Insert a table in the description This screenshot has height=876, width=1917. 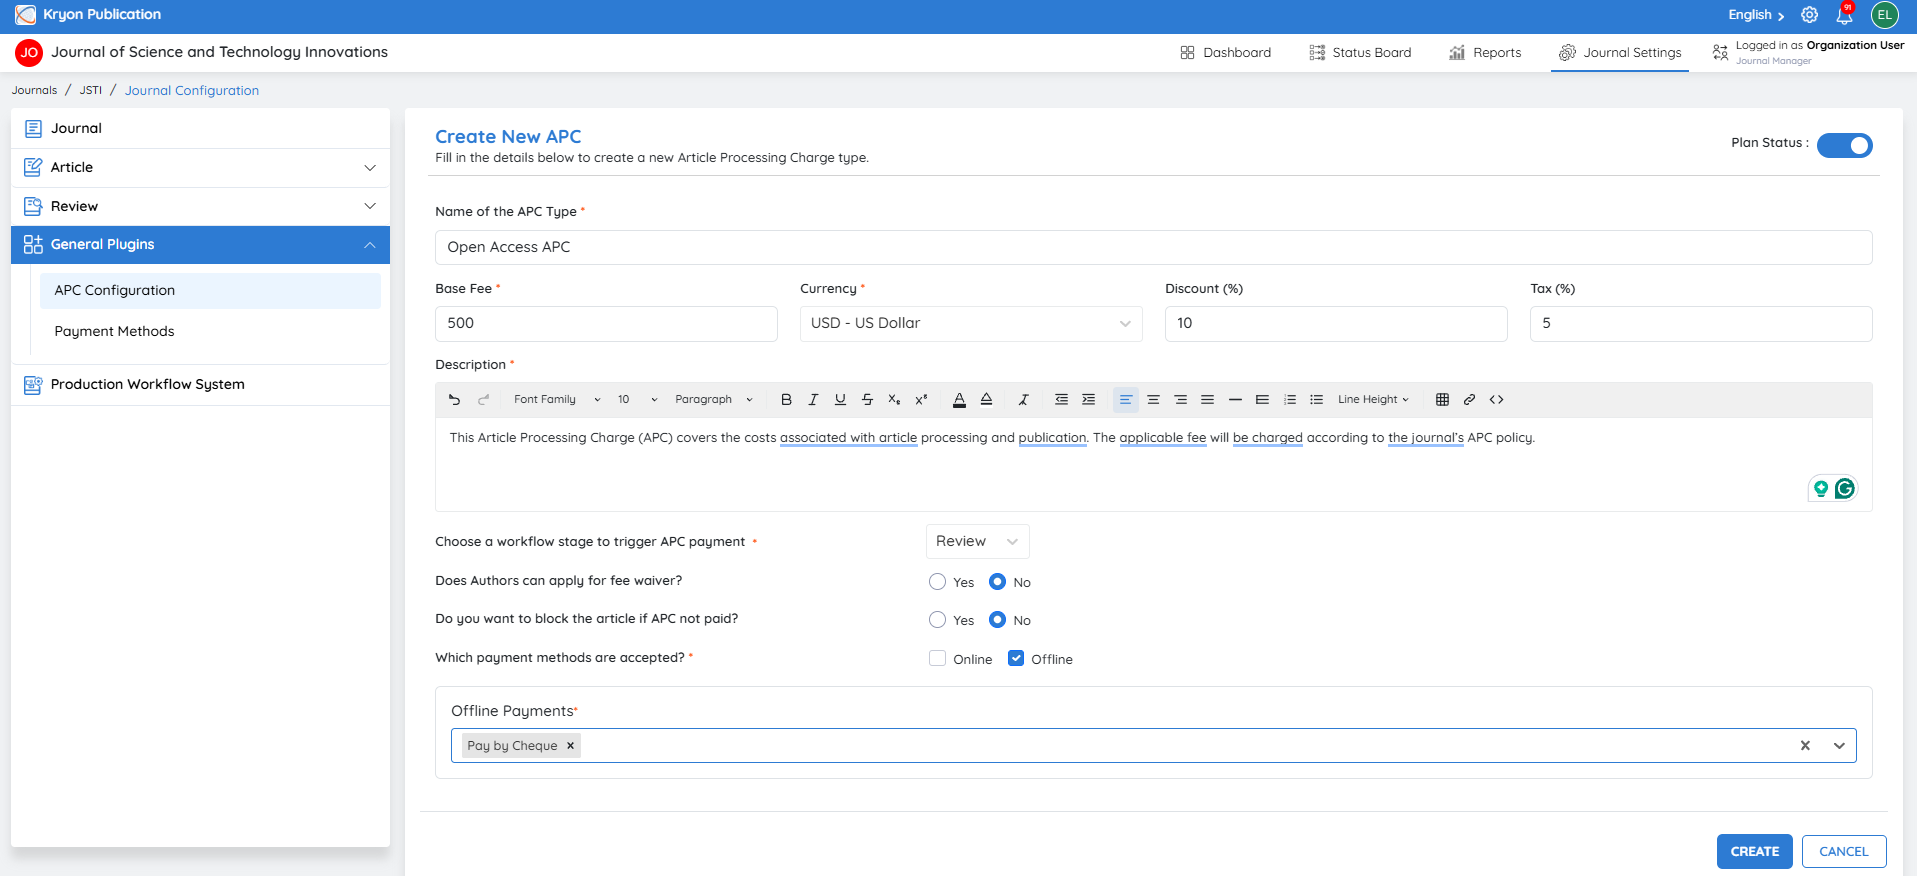click(1442, 400)
